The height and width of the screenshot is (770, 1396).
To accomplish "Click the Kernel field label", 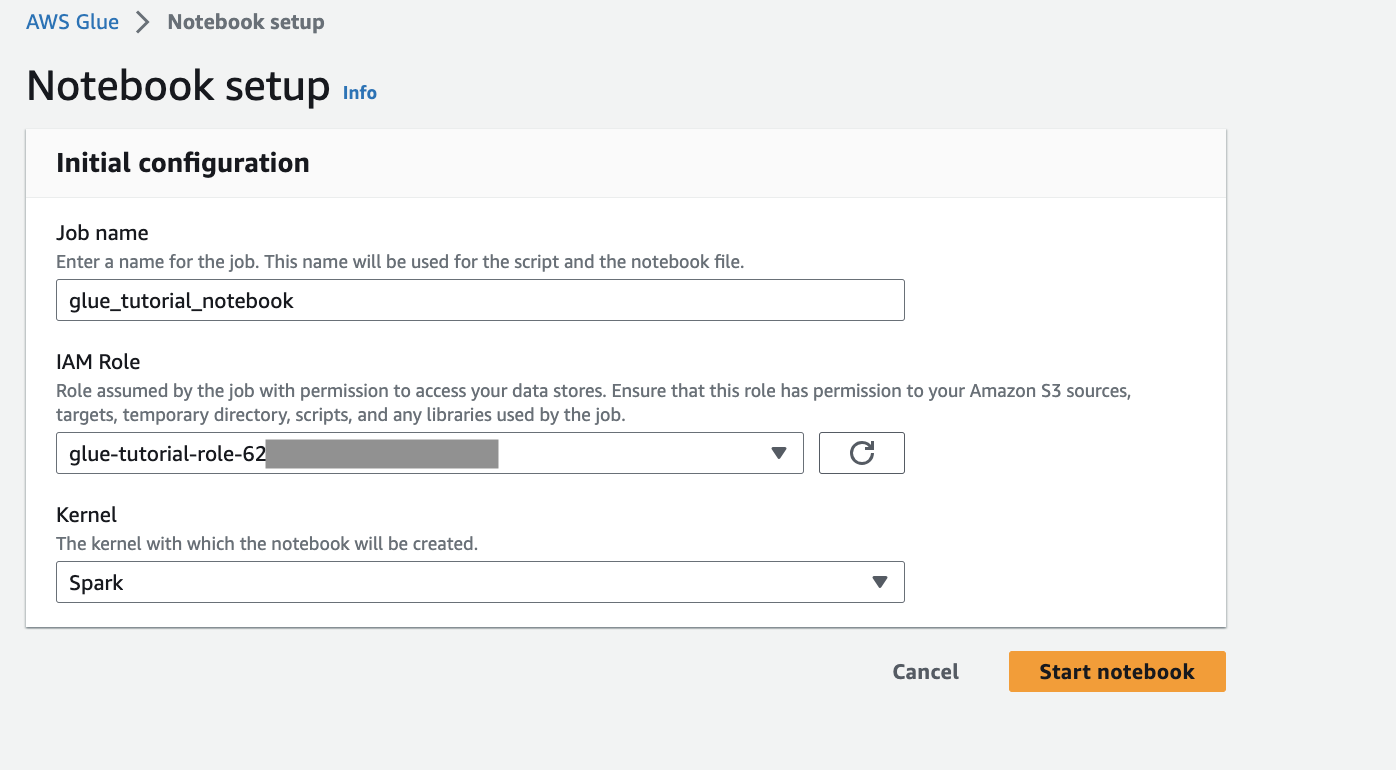I will coord(86,515).
